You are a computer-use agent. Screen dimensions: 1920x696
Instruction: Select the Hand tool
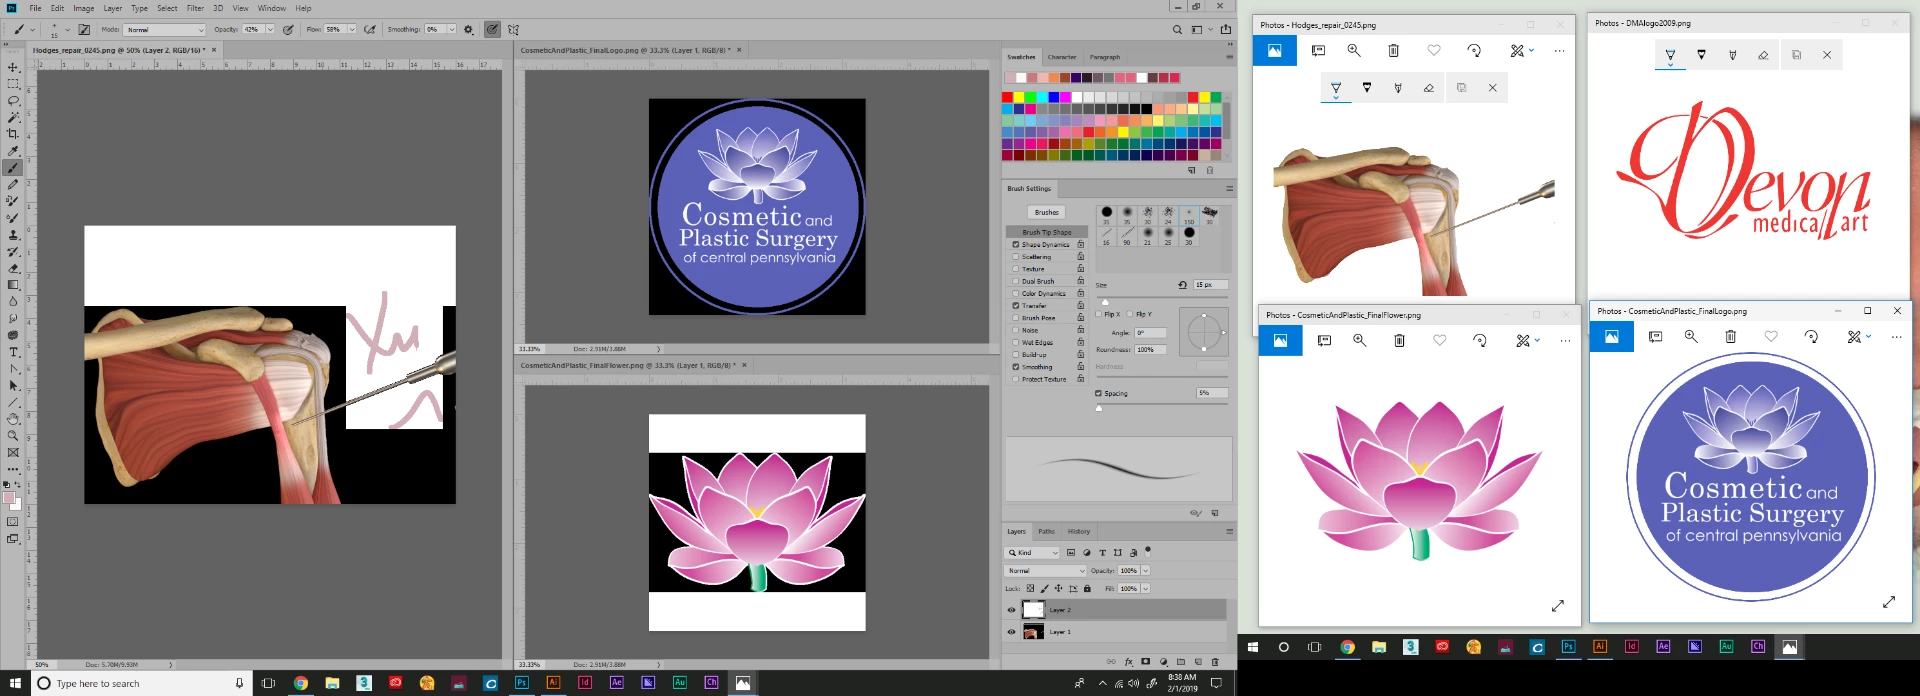coord(13,419)
